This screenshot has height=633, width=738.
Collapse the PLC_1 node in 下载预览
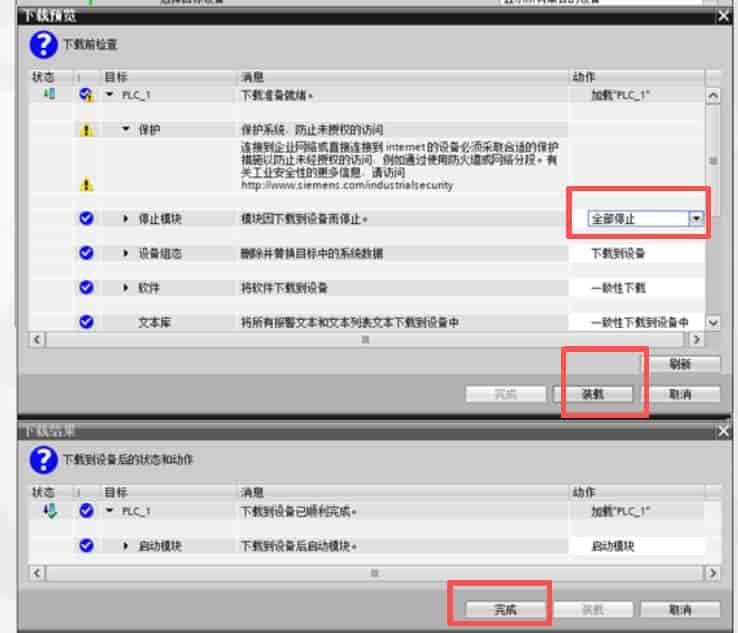[110, 95]
